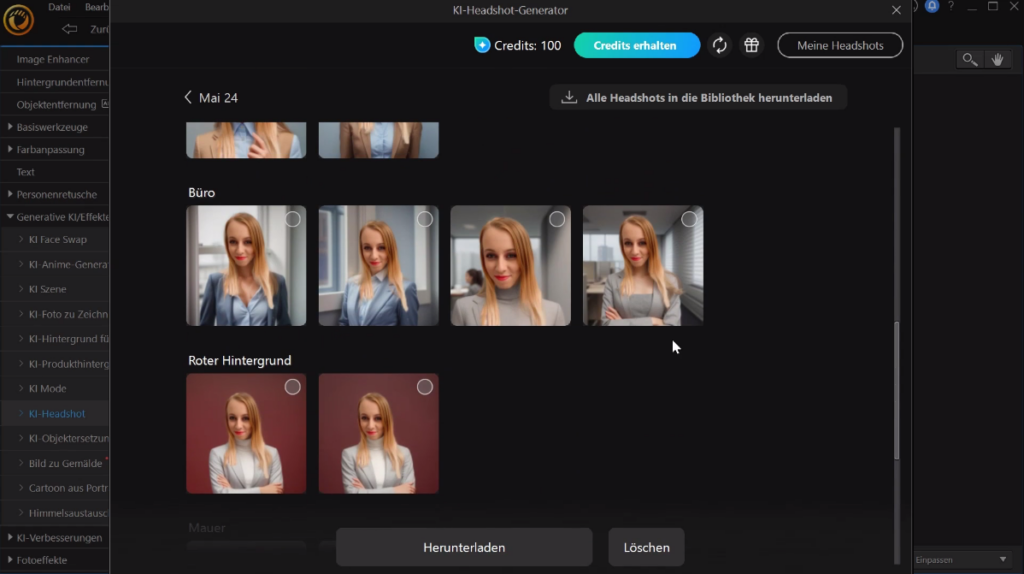
Task: Click the notification bell icon
Action: point(932,6)
